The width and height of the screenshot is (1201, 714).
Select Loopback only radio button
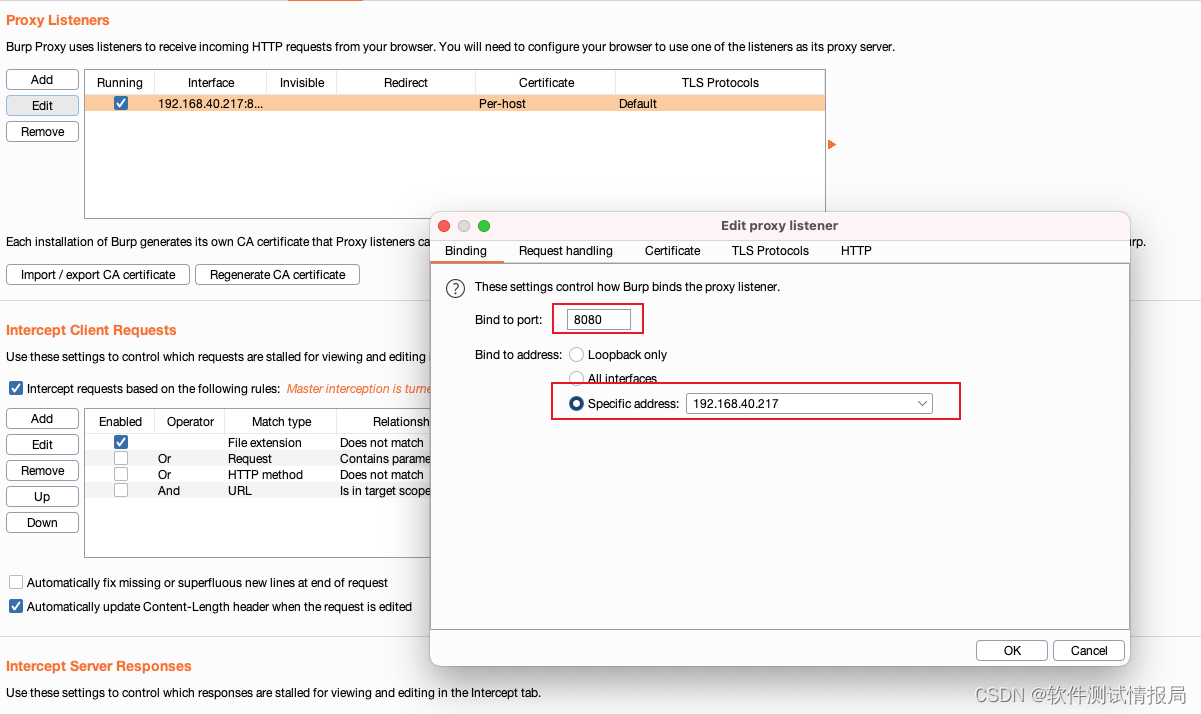coord(577,355)
